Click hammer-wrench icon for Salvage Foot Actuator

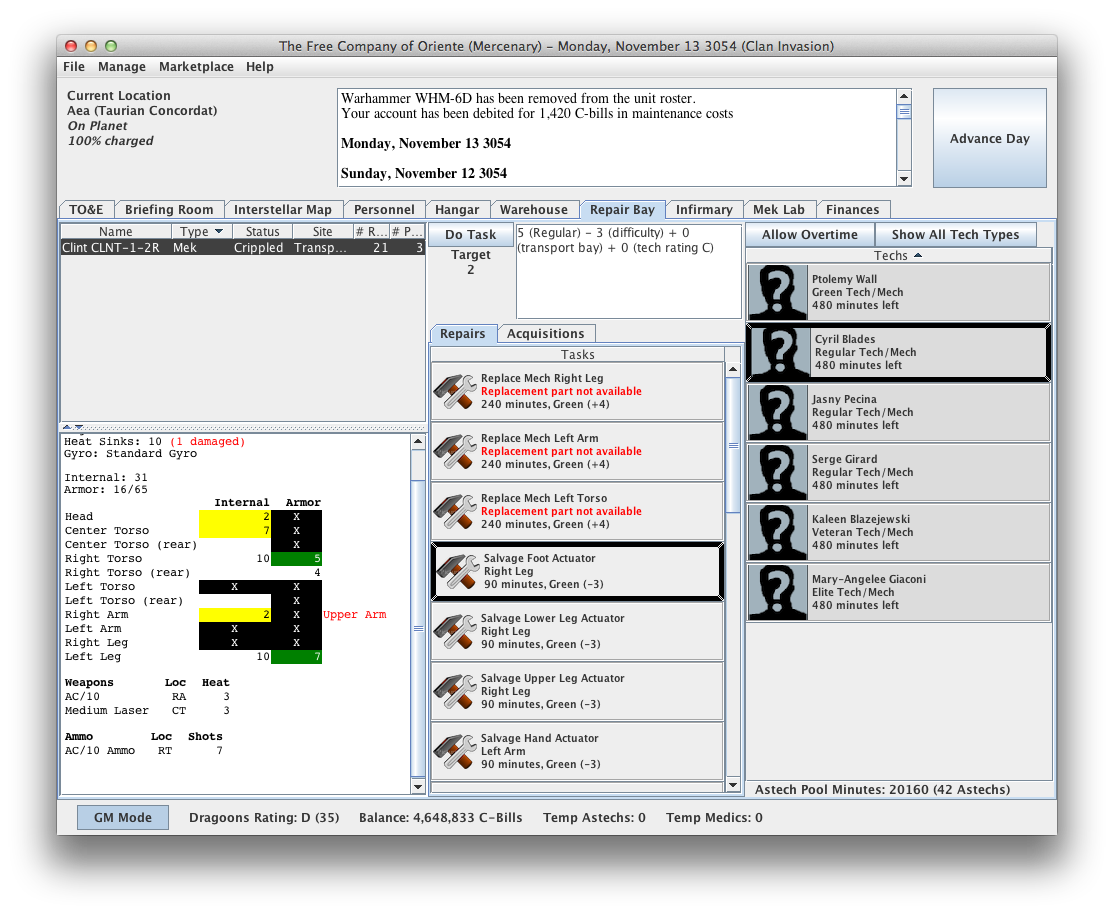(458, 571)
